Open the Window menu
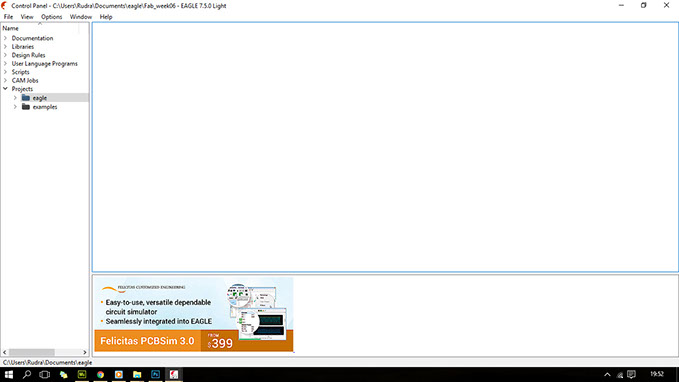The height and width of the screenshot is (382, 679). coord(81,17)
